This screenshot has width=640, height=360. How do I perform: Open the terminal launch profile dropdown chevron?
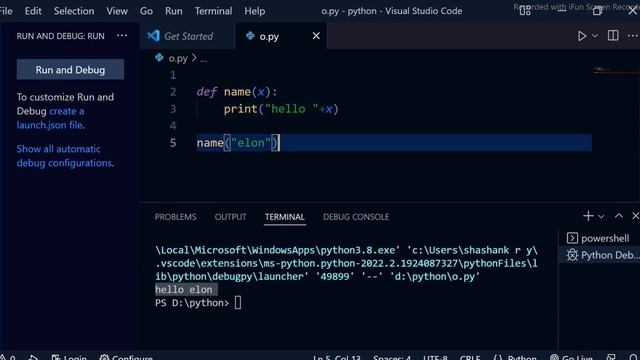pos(601,216)
